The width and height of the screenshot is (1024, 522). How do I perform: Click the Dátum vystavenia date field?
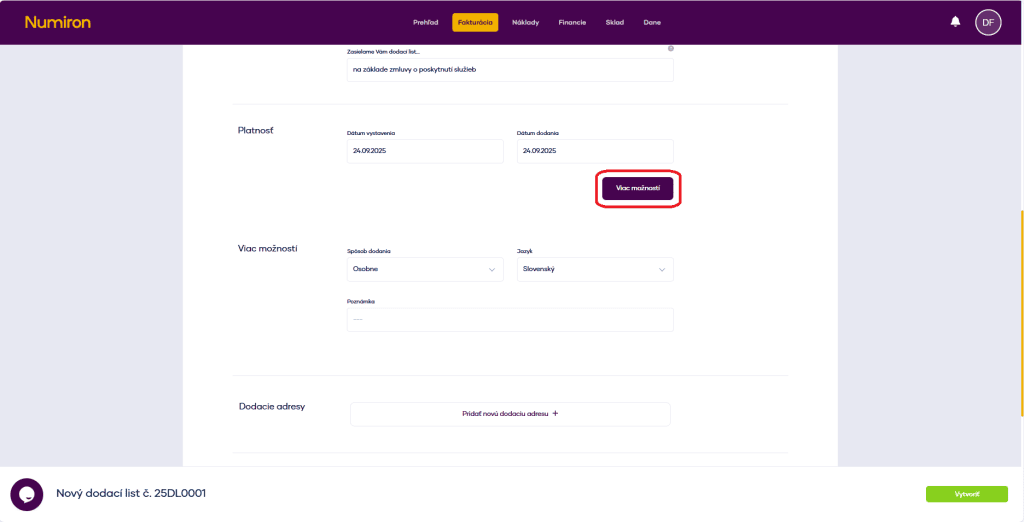click(424, 151)
